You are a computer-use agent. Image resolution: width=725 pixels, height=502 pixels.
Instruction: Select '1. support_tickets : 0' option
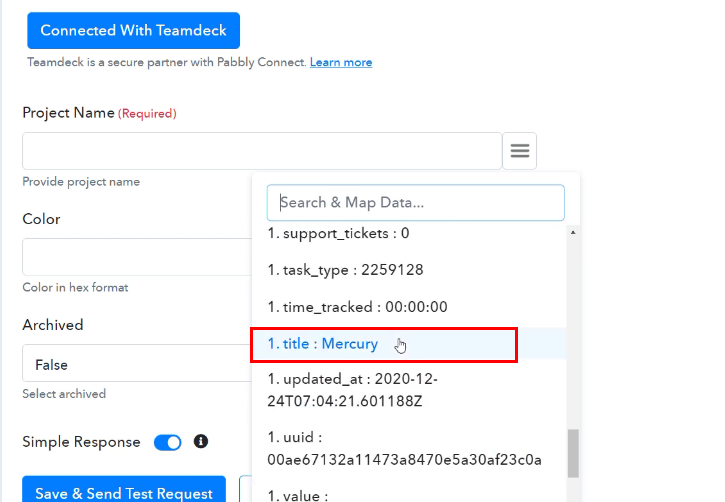tap(409, 233)
